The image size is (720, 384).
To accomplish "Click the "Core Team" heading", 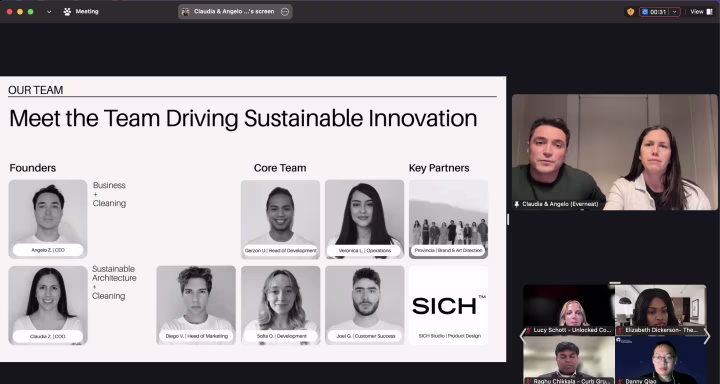I will click(280, 168).
